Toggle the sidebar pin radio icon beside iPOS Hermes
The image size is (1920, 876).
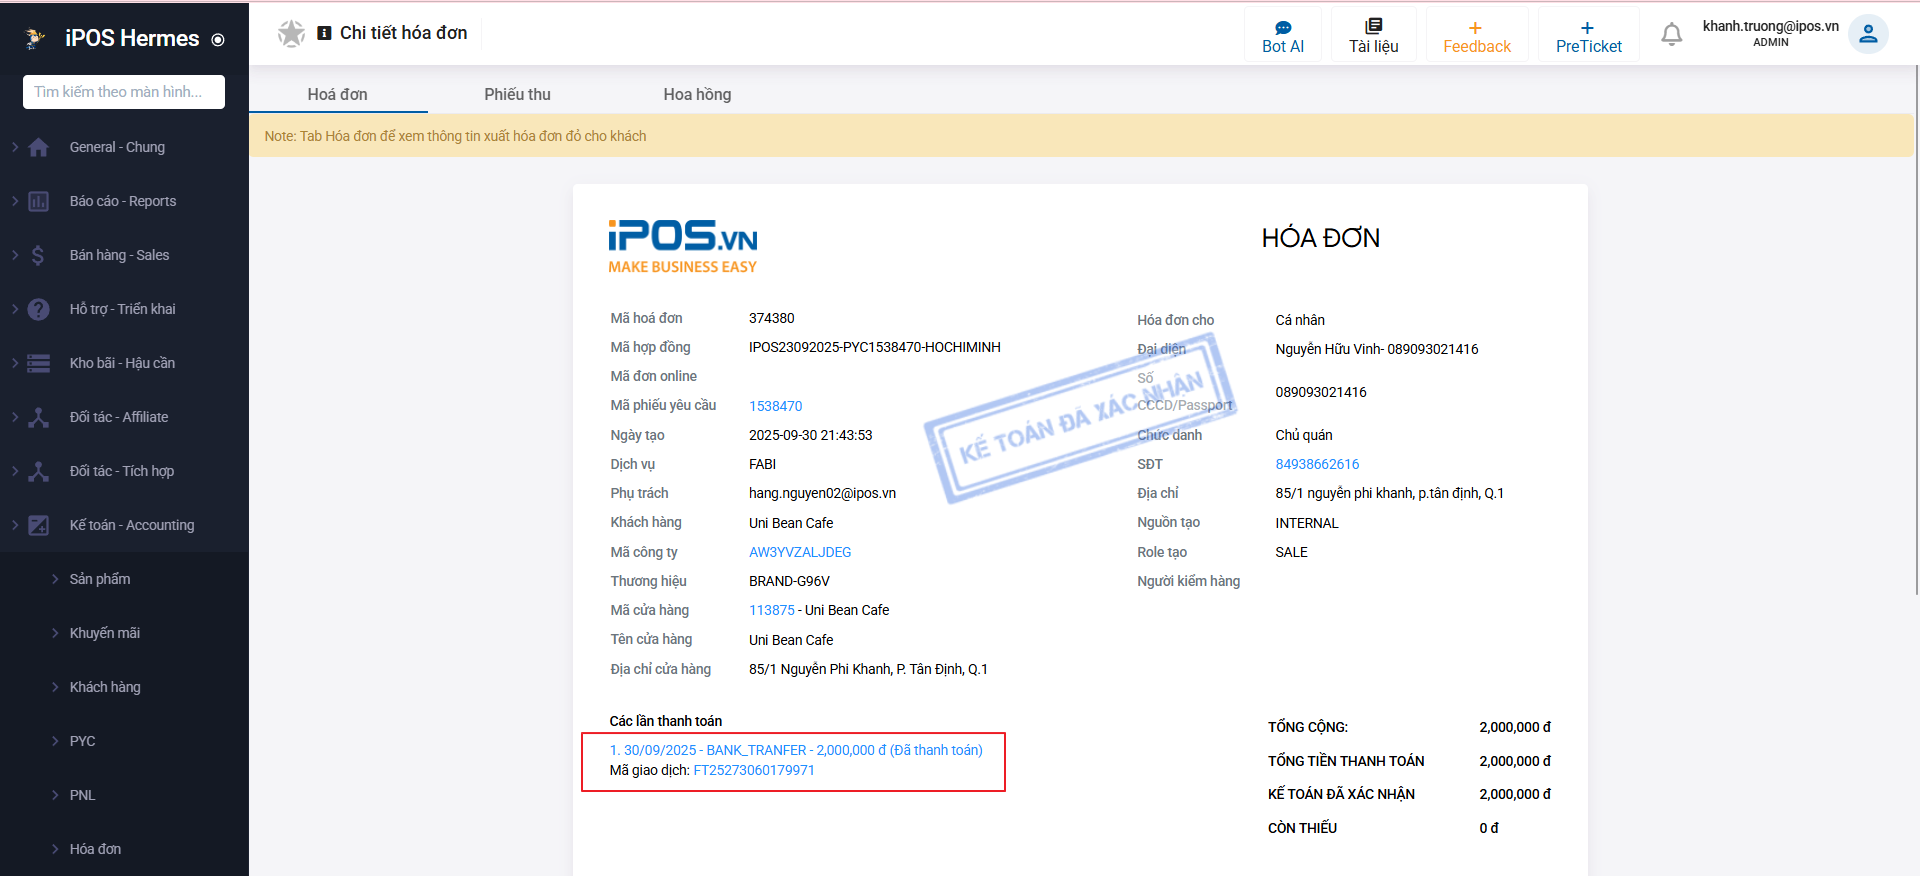pos(218,40)
